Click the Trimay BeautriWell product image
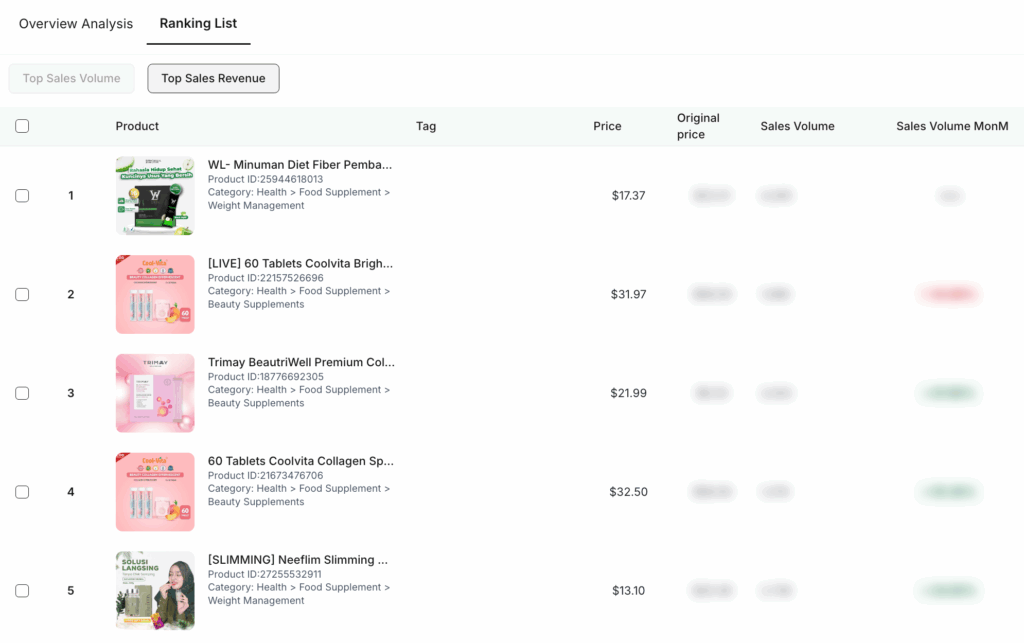Viewport: 1024px width, 643px height. [155, 393]
